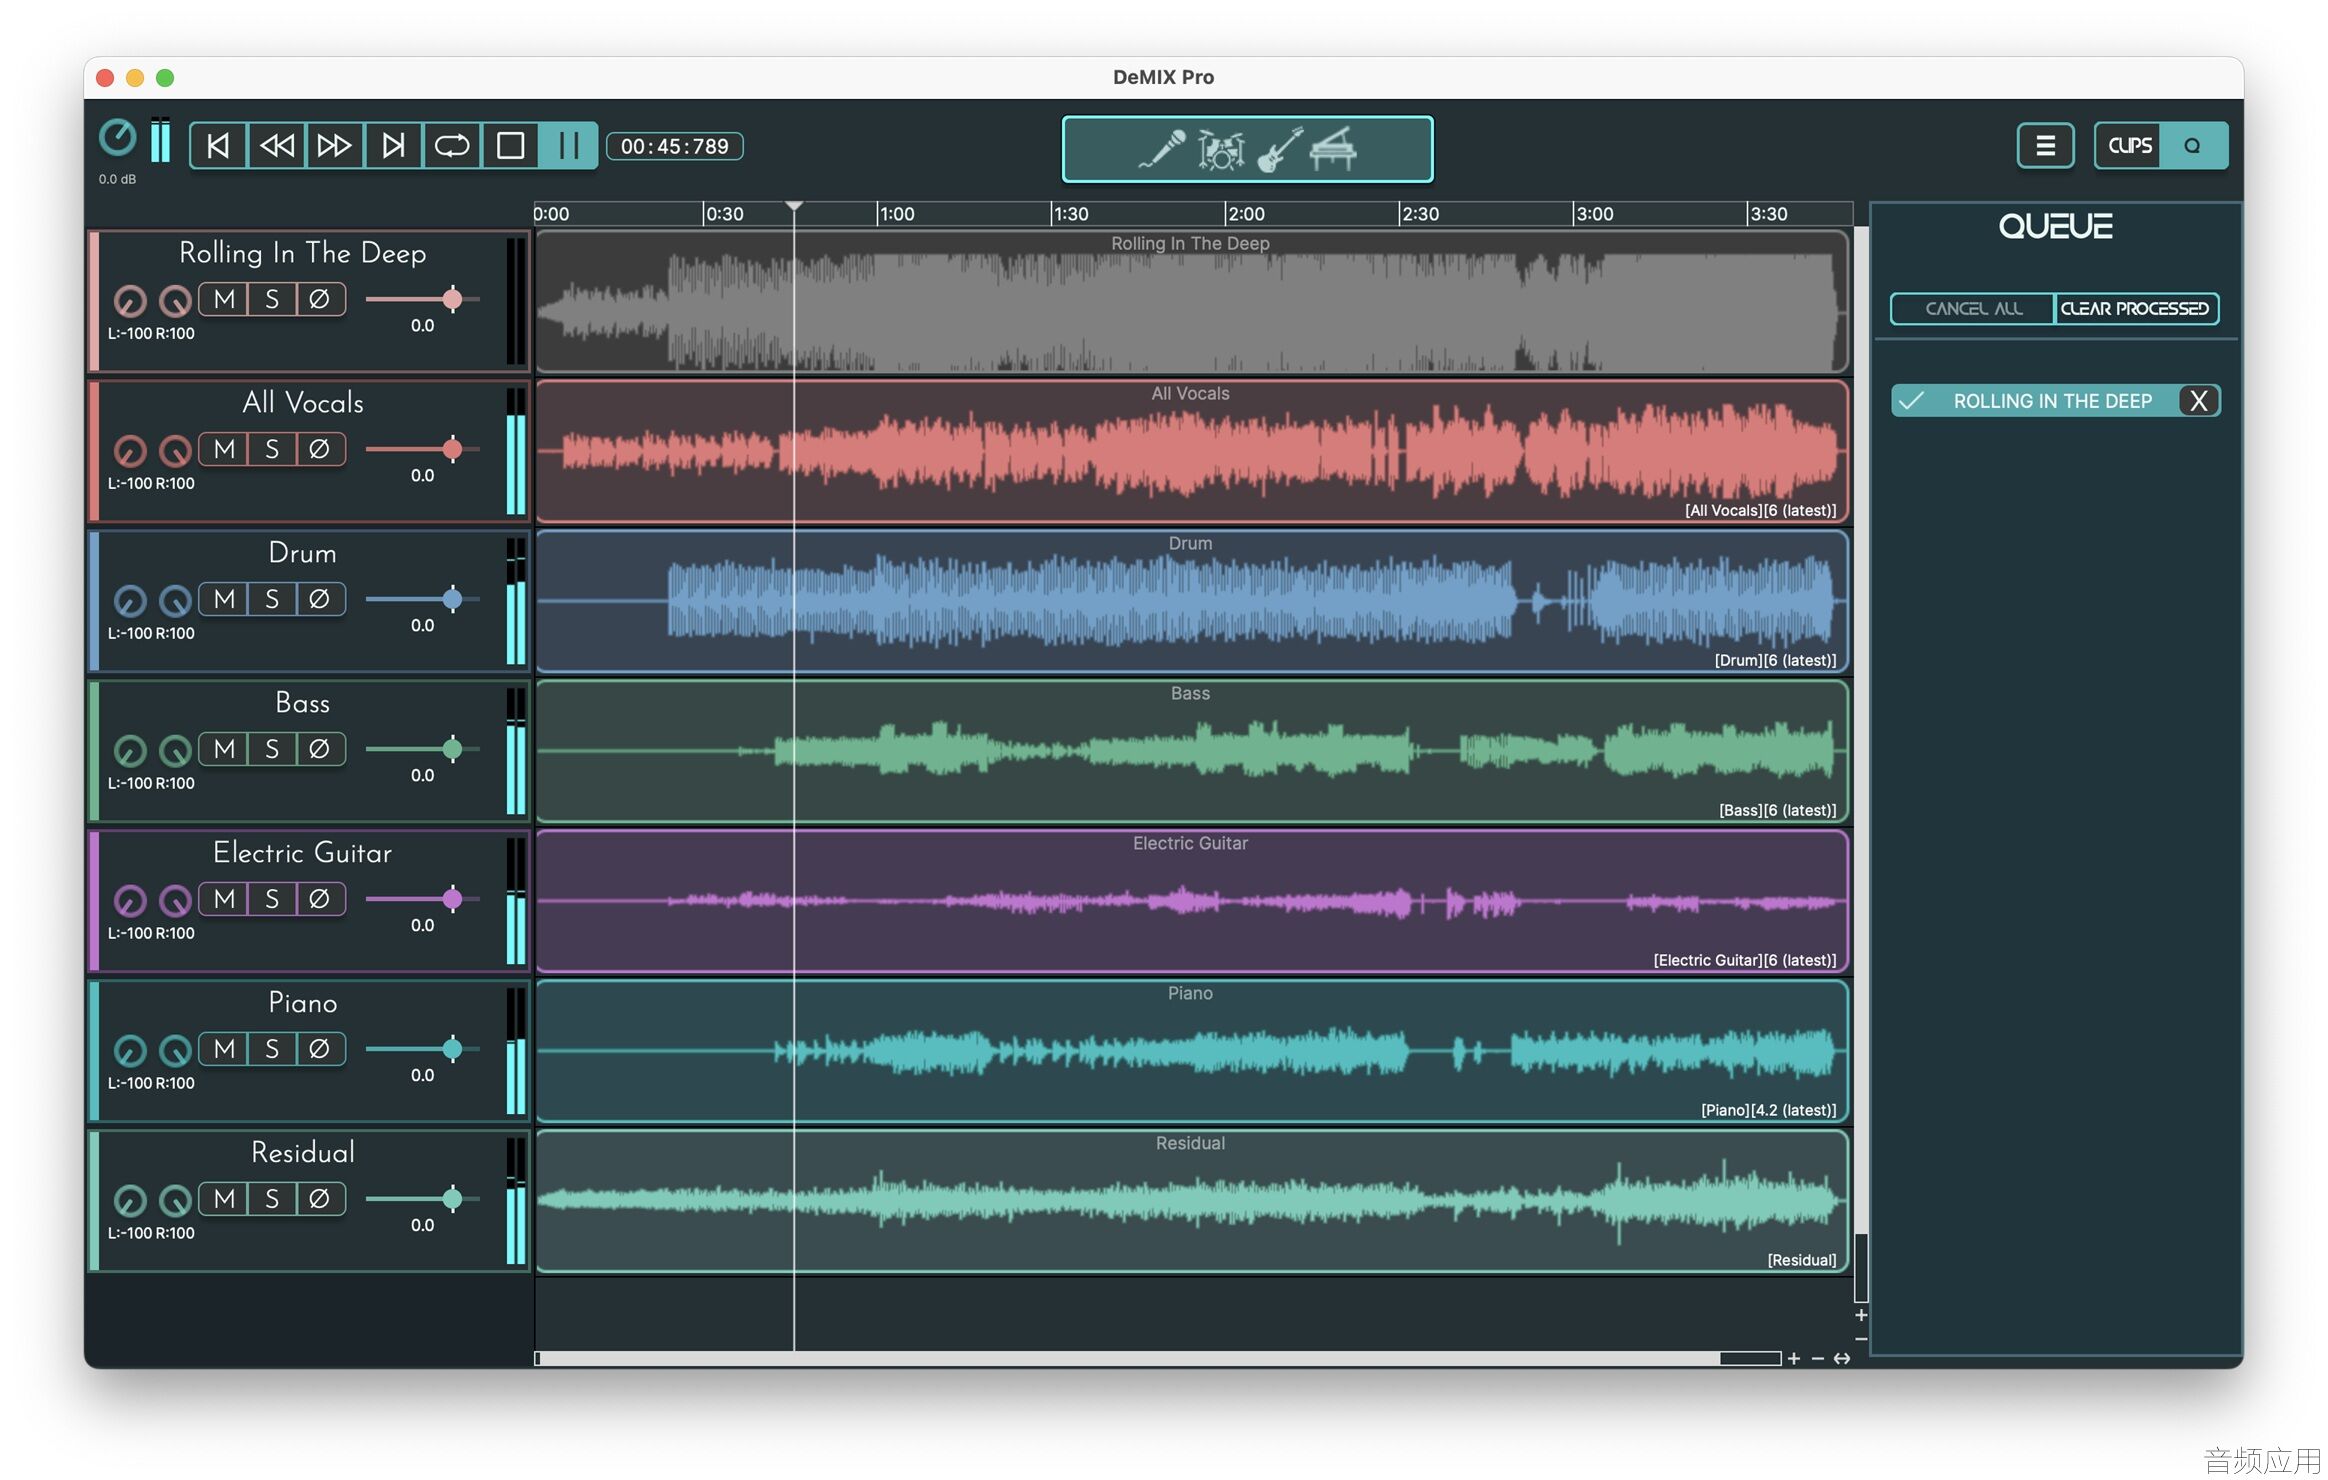Zoom out horizontally with minus icon
2328x1480 pixels.
[x=1817, y=1358]
